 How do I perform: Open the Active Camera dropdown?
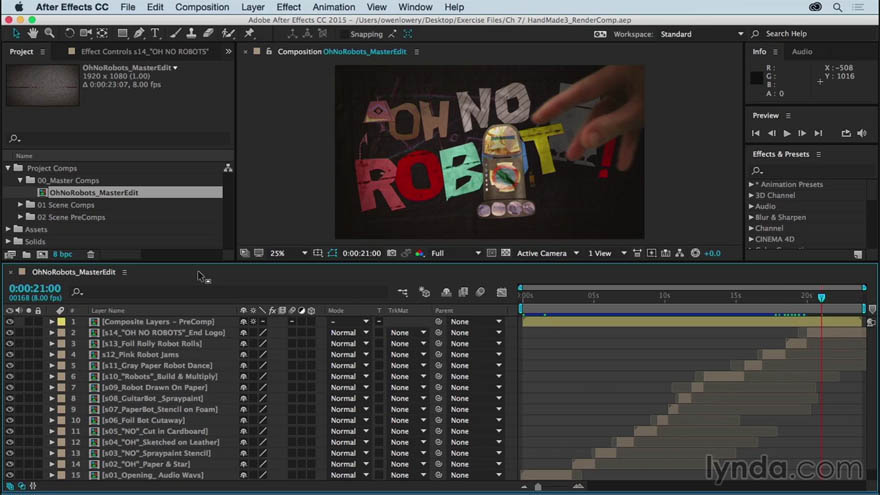tap(548, 253)
